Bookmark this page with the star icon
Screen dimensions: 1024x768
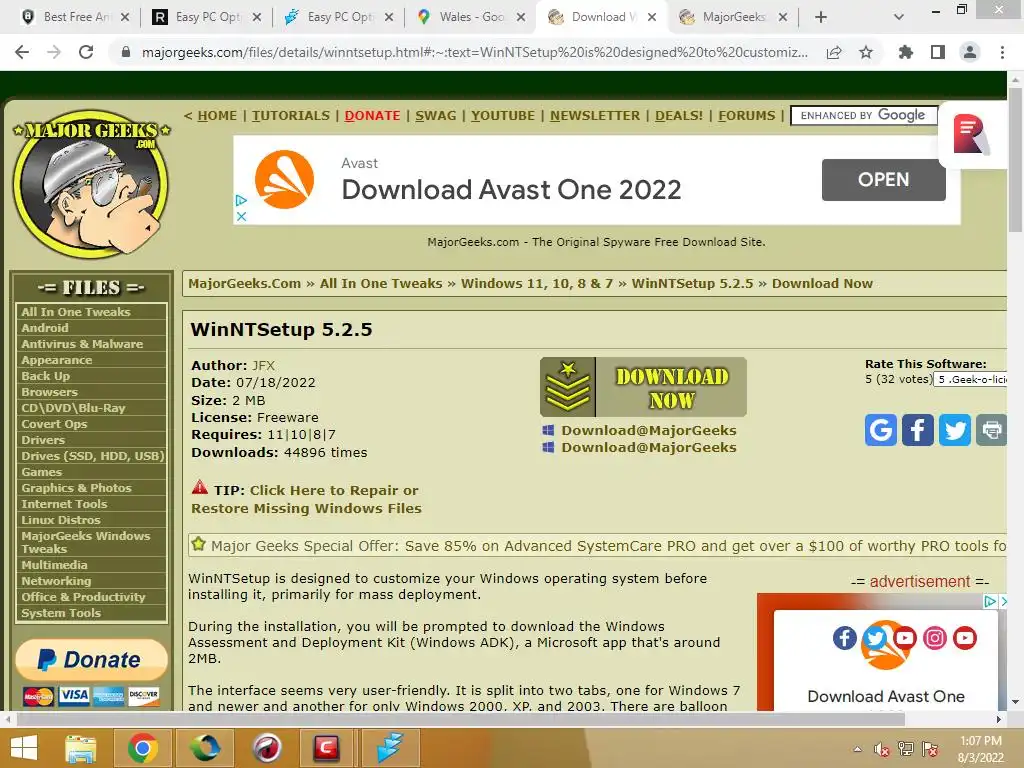[866, 52]
